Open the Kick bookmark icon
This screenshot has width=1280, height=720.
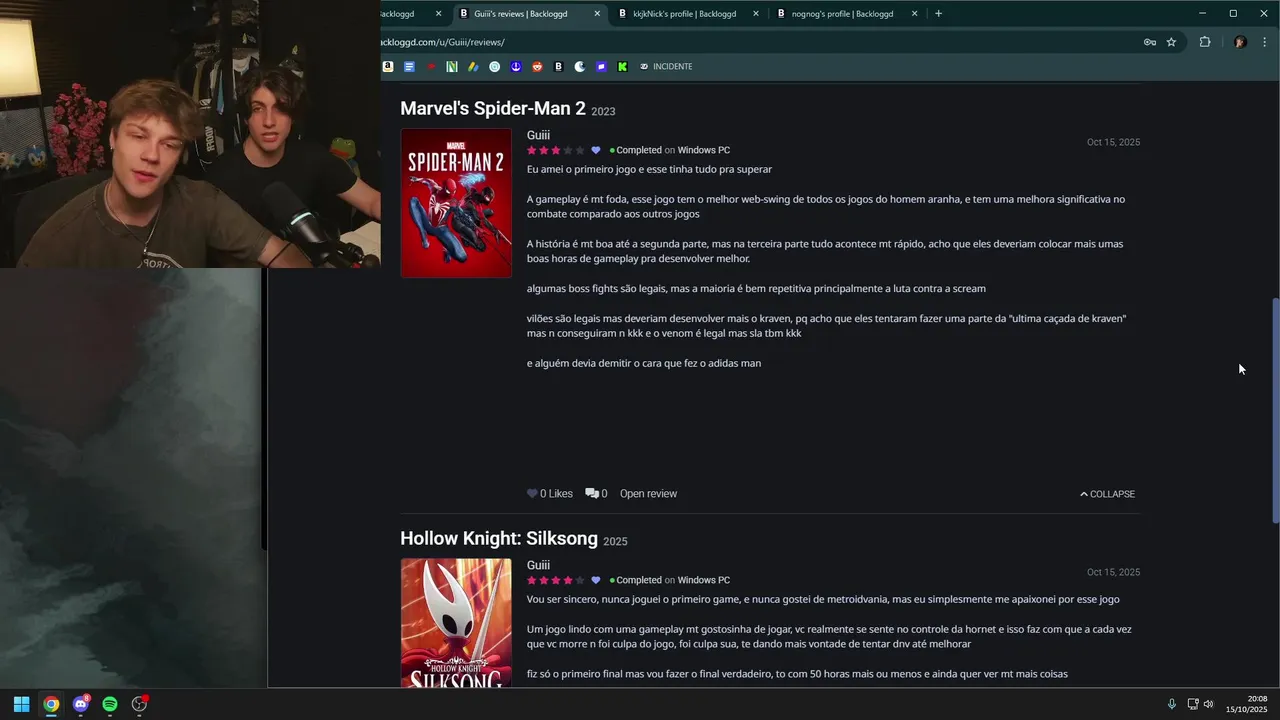622,67
